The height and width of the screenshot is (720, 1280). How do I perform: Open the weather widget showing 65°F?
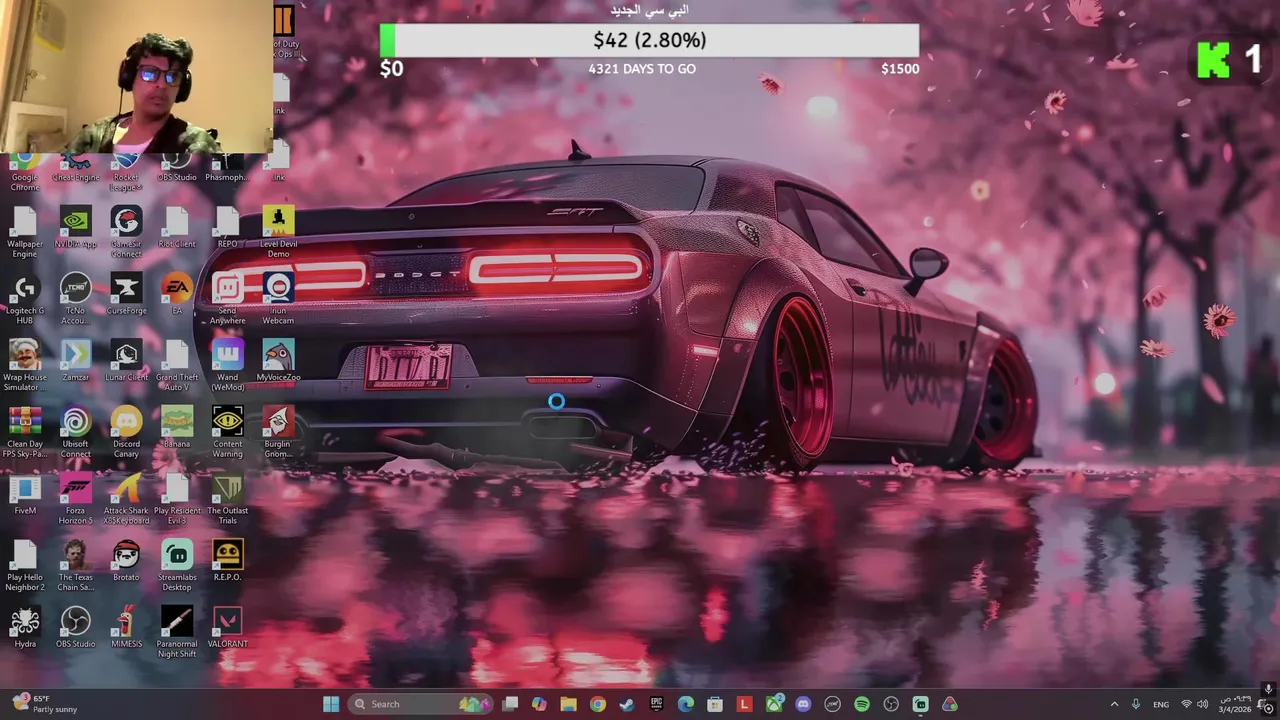(x=42, y=704)
